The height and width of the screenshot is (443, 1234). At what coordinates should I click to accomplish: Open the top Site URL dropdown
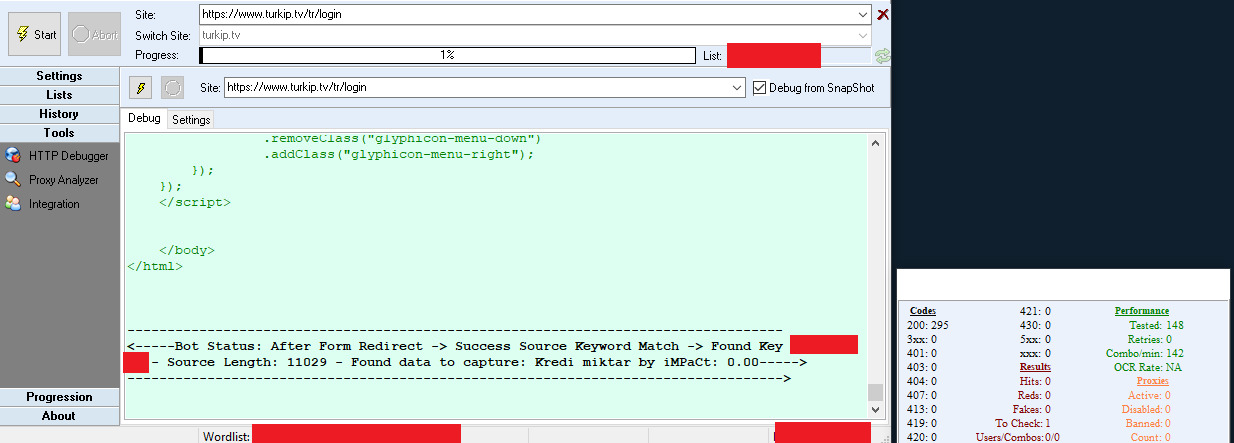(x=863, y=14)
